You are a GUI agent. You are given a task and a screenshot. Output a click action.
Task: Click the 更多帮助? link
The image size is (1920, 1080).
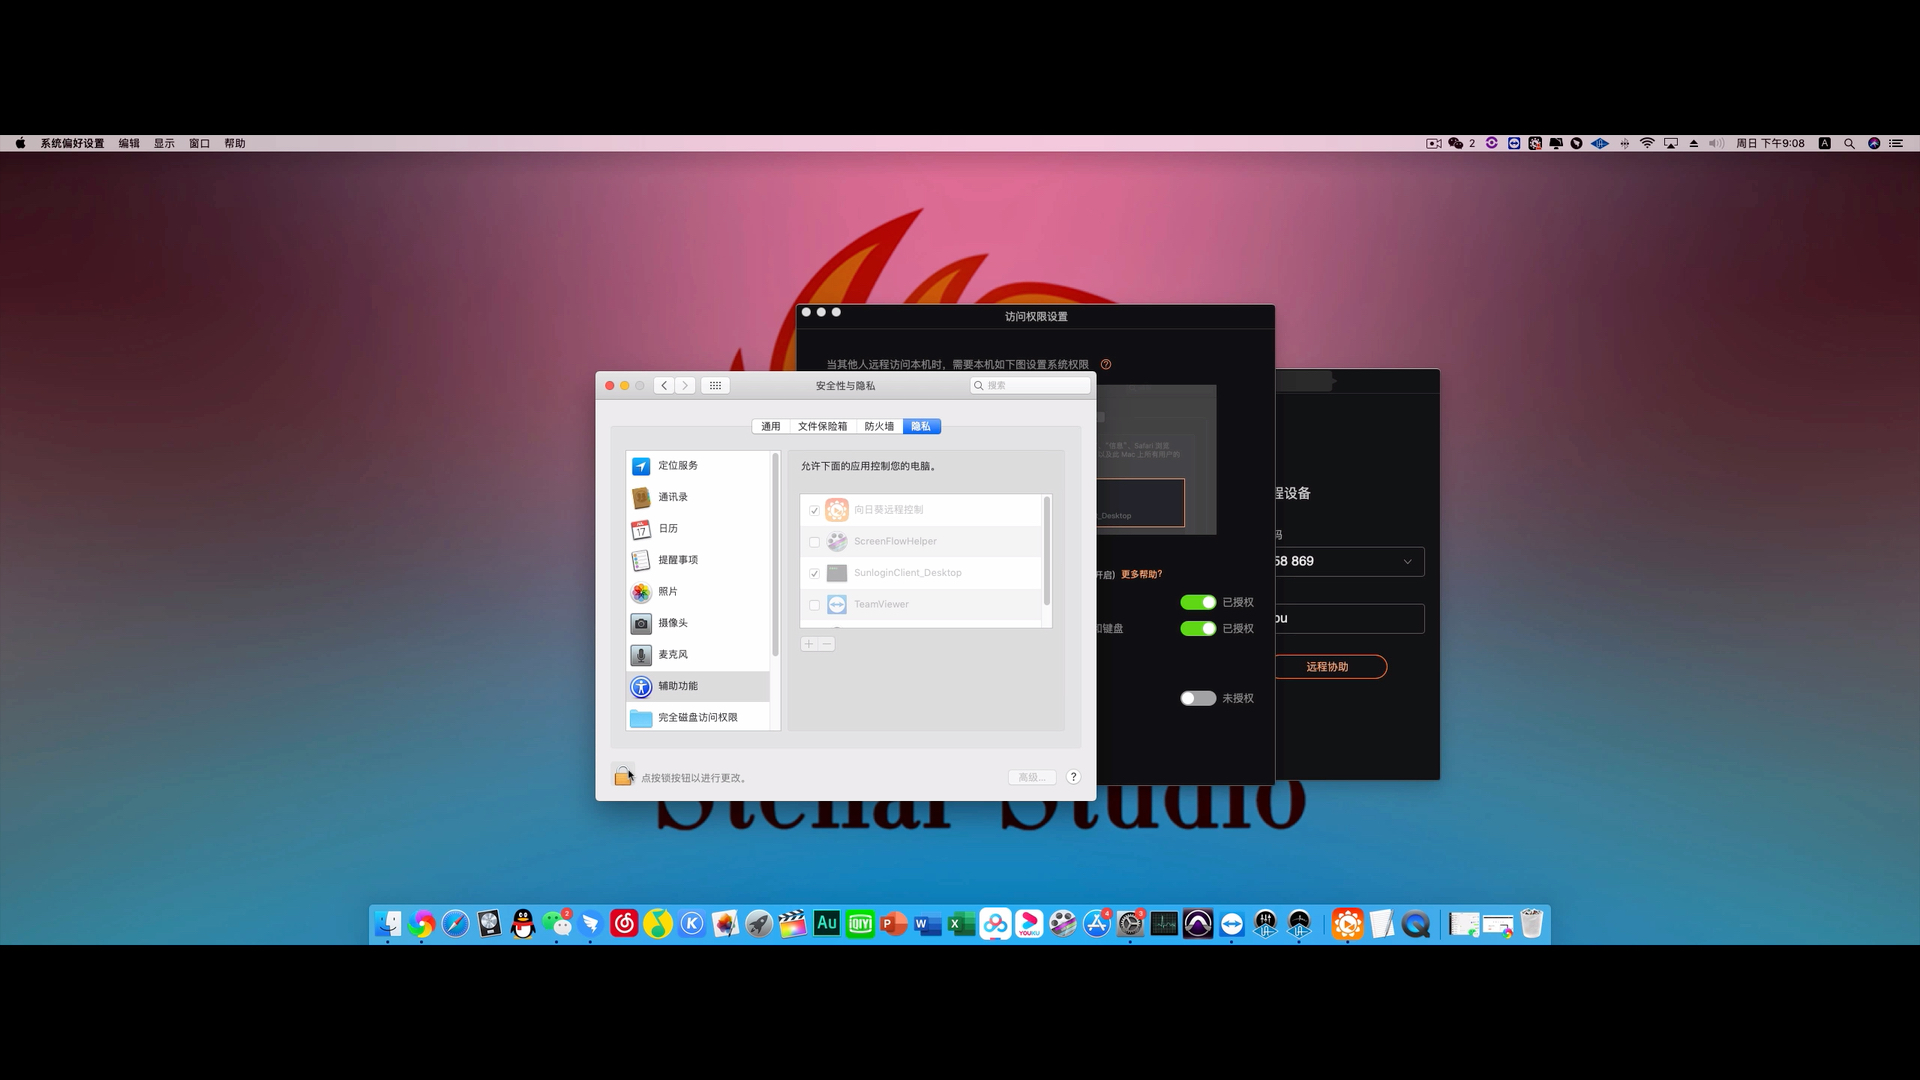point(1141,574)
